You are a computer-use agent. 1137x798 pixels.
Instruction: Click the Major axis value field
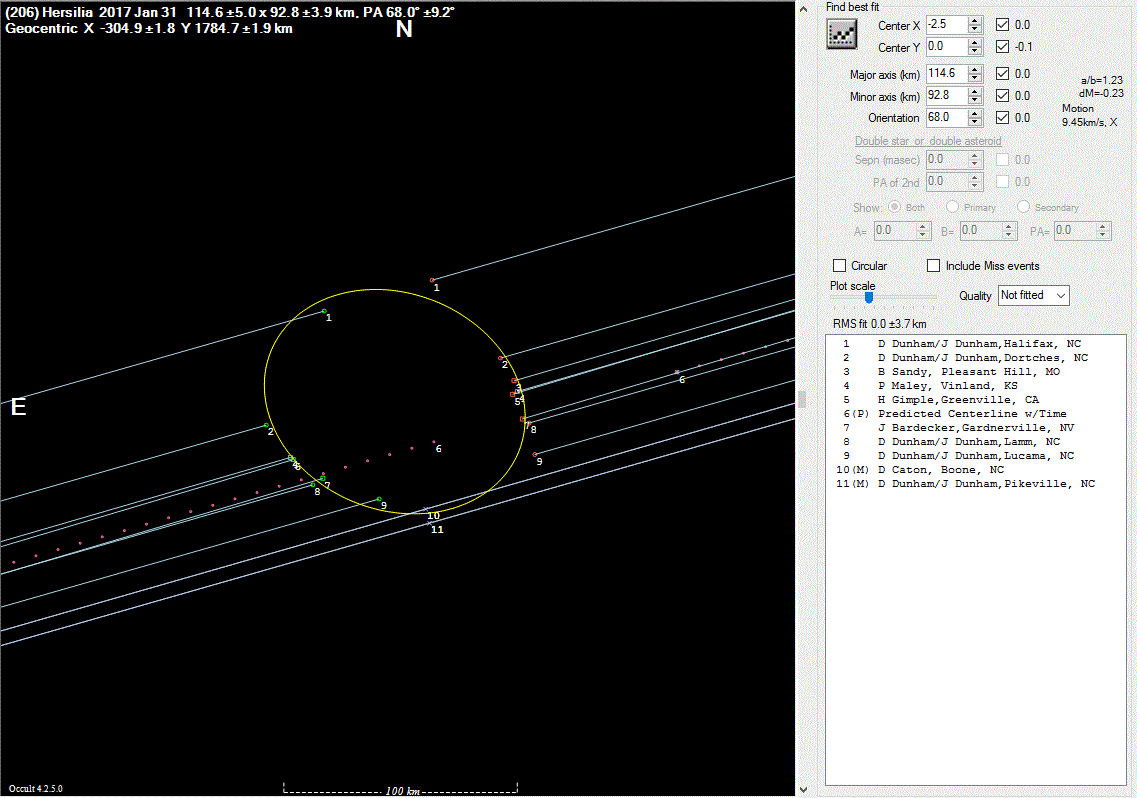click(x=947, y=73)
